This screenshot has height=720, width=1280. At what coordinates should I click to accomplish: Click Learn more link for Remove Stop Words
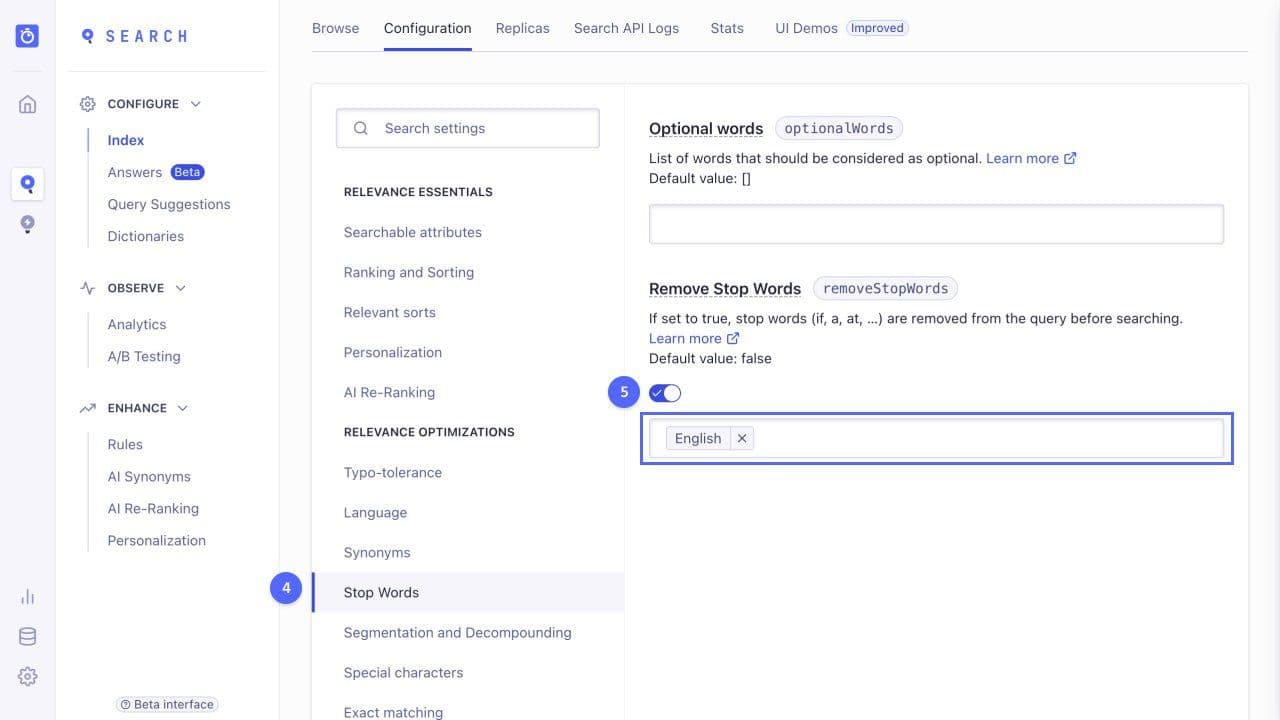pos(685,338)
